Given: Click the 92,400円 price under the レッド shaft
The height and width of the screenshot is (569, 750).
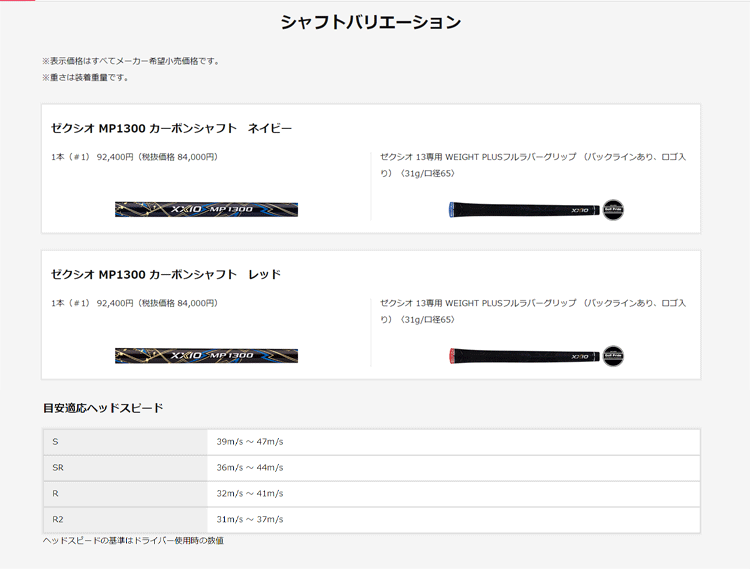Looking at the screenshot, I should [134, 303].
